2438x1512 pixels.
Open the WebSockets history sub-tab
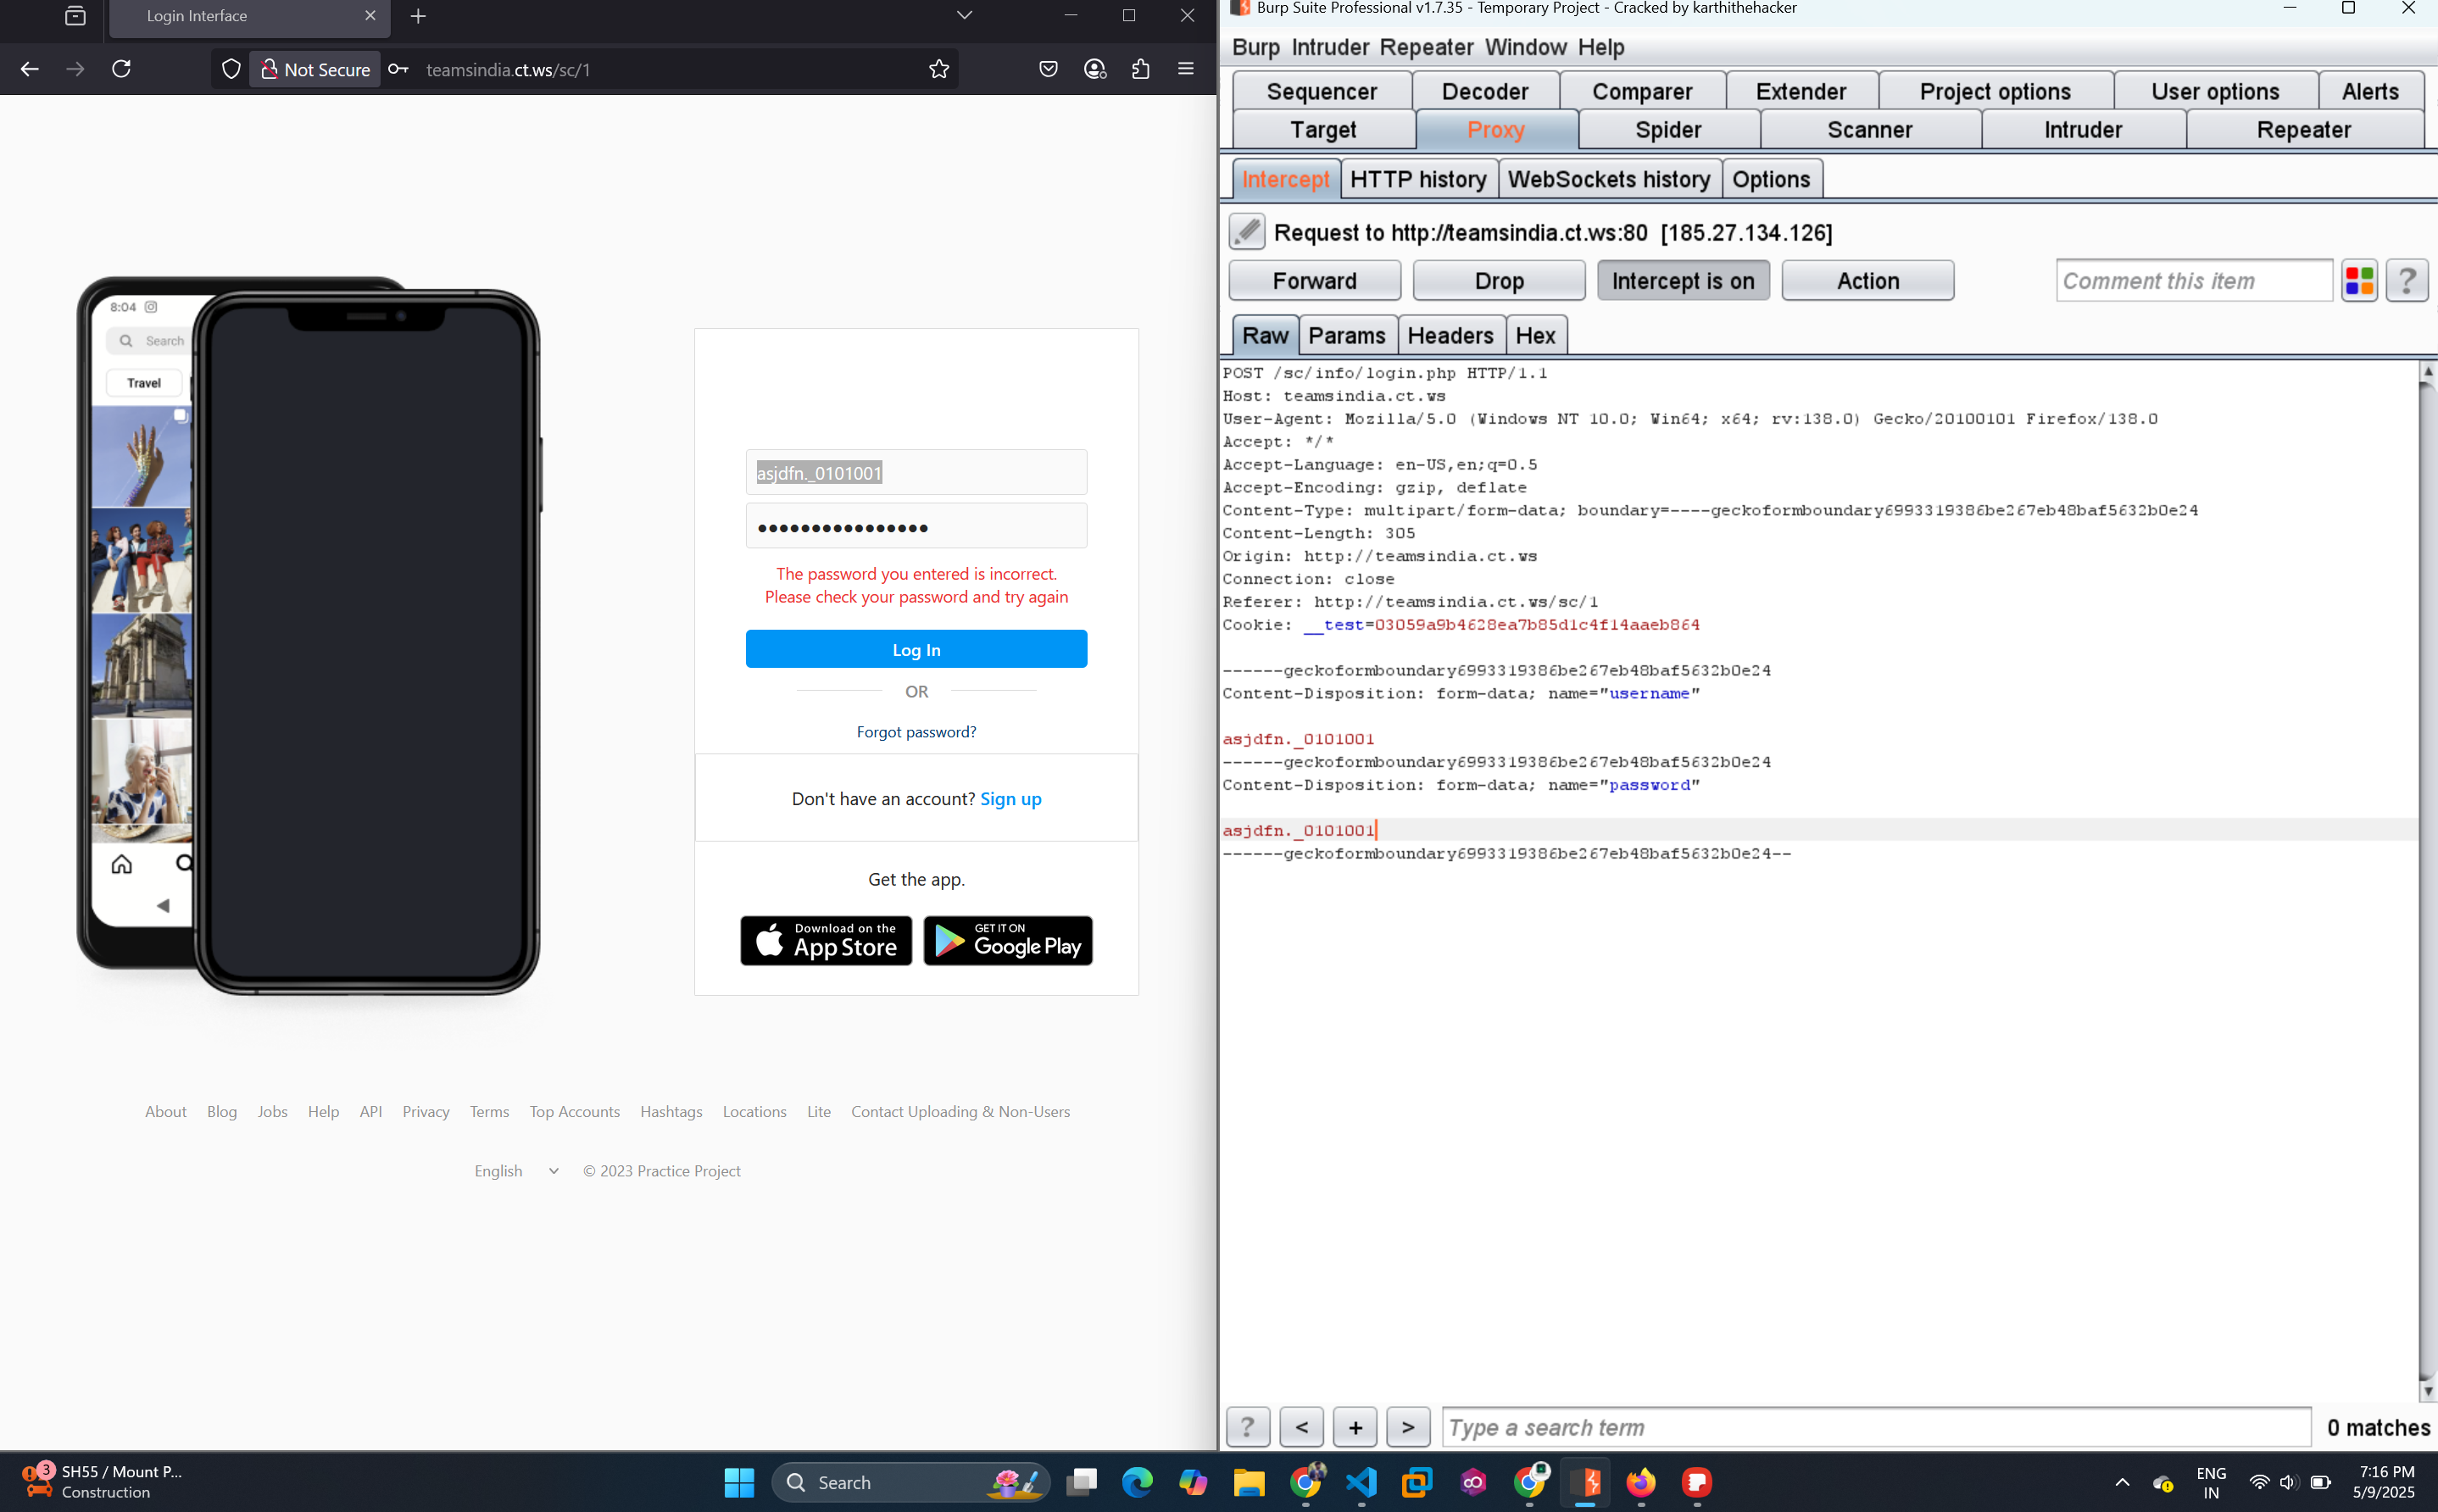pyautogui.click(x=1609, y=179)
